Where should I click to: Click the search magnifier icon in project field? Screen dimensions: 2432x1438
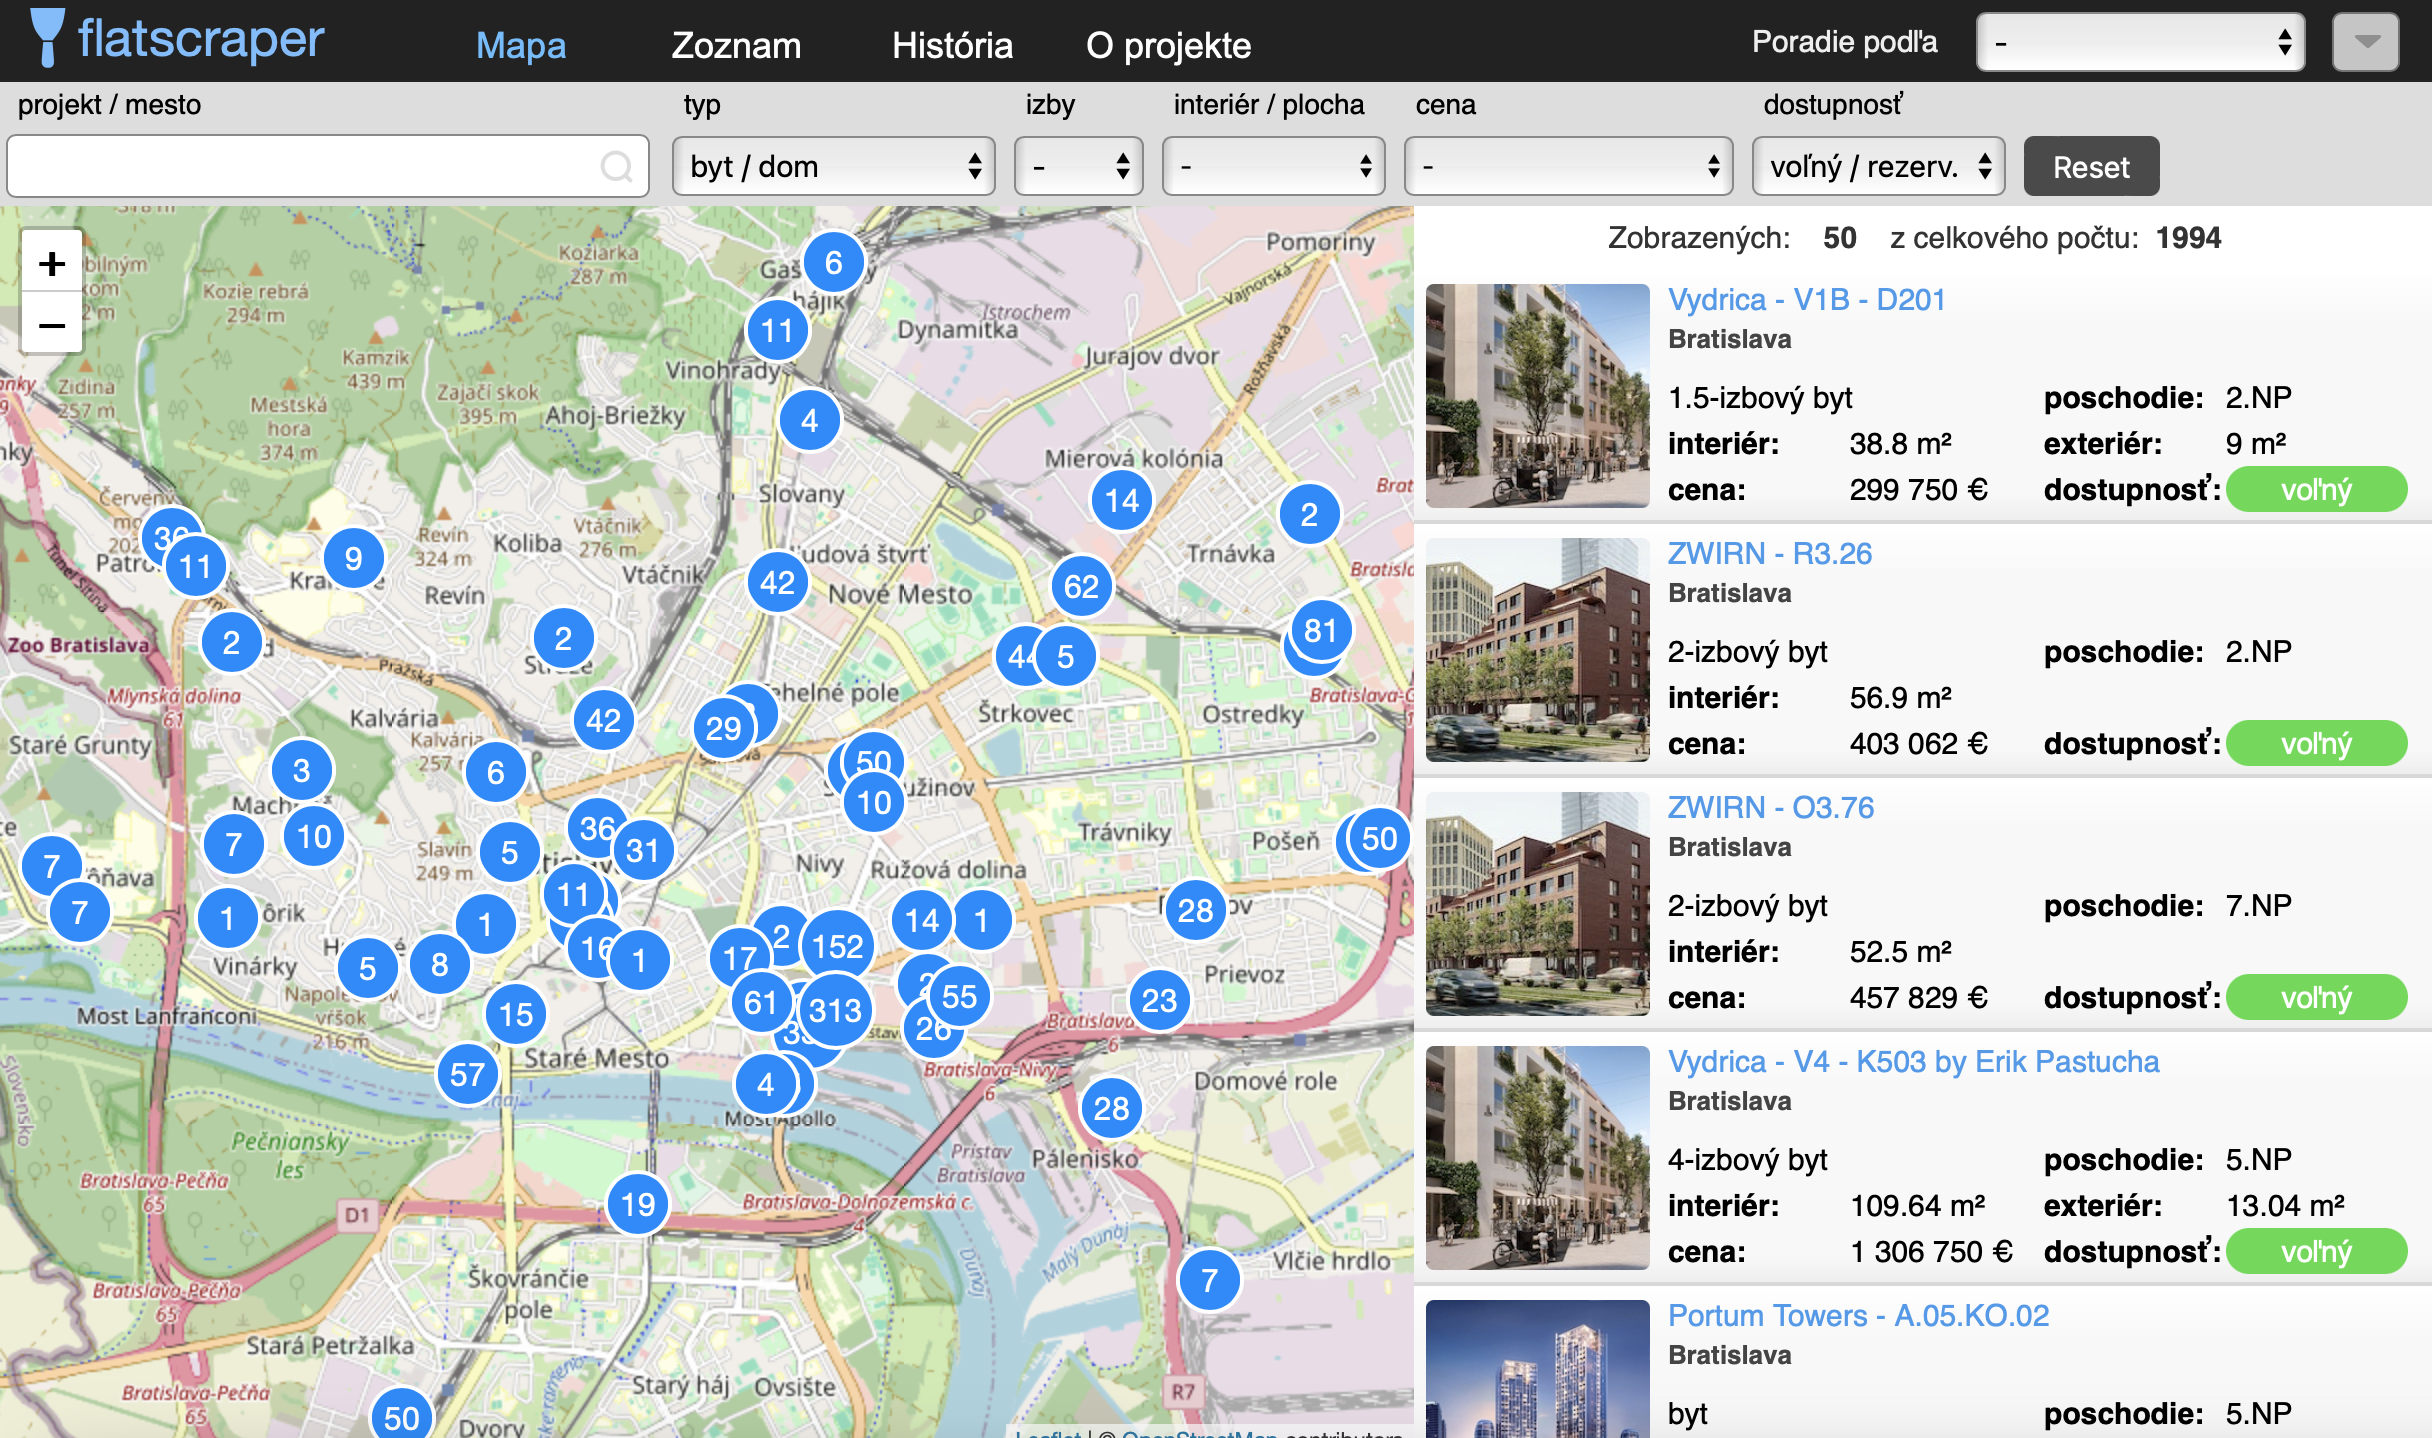click(616, 166)
